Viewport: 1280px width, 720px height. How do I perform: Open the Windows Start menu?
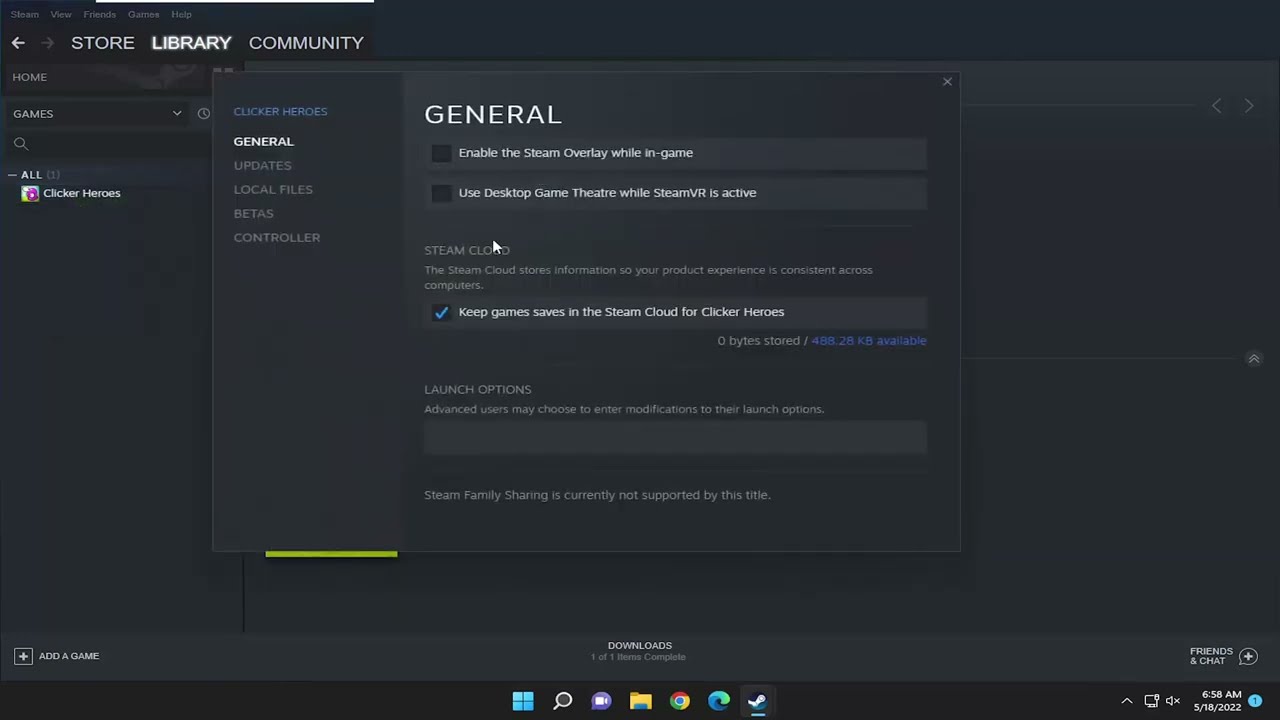(523, 701)
